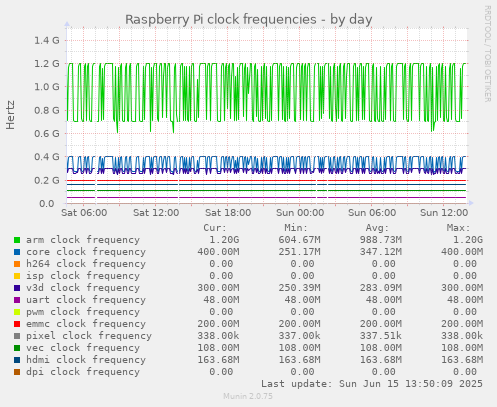497x407 pixels.
Task: Select the "isp clock frequency" legend label
Action: click(x=83, y=276)
